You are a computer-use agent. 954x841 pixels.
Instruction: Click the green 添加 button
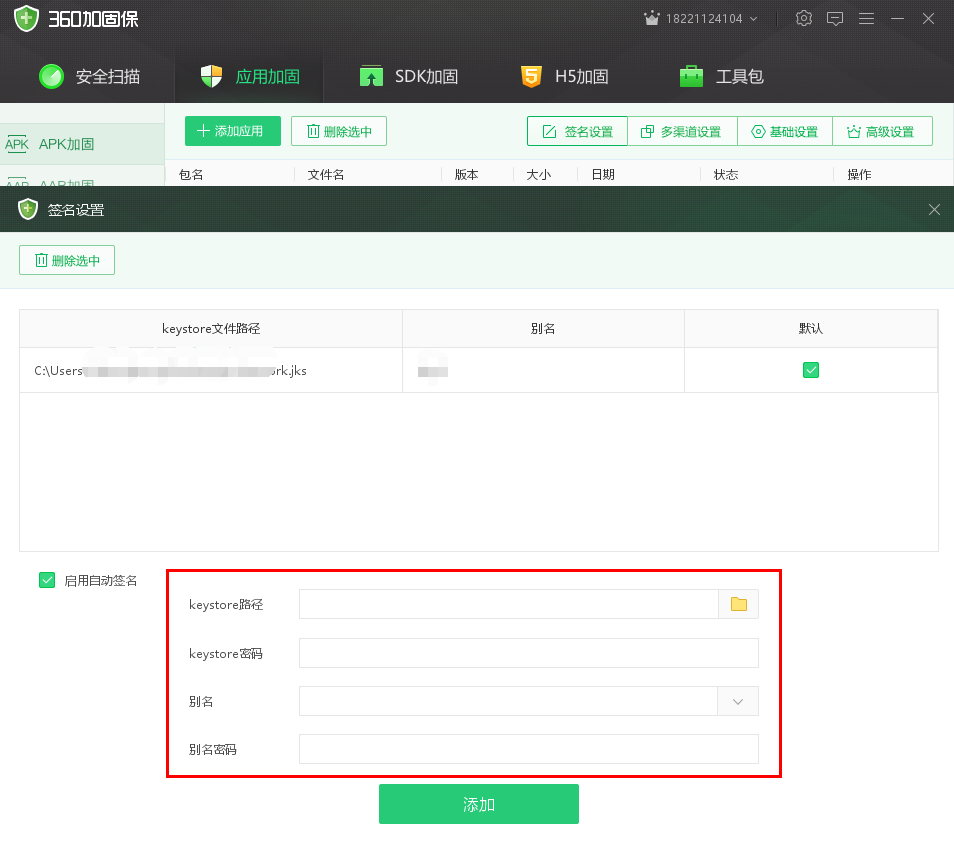point(479,804)
